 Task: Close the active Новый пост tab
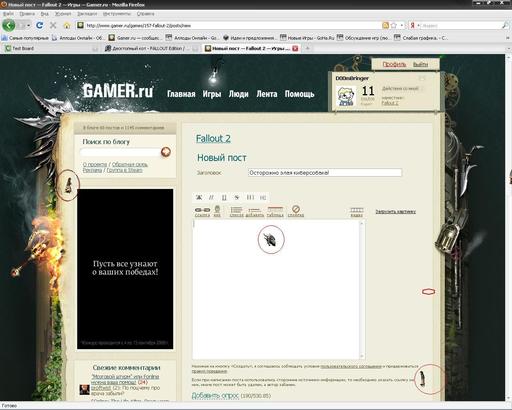click(295, 48)
